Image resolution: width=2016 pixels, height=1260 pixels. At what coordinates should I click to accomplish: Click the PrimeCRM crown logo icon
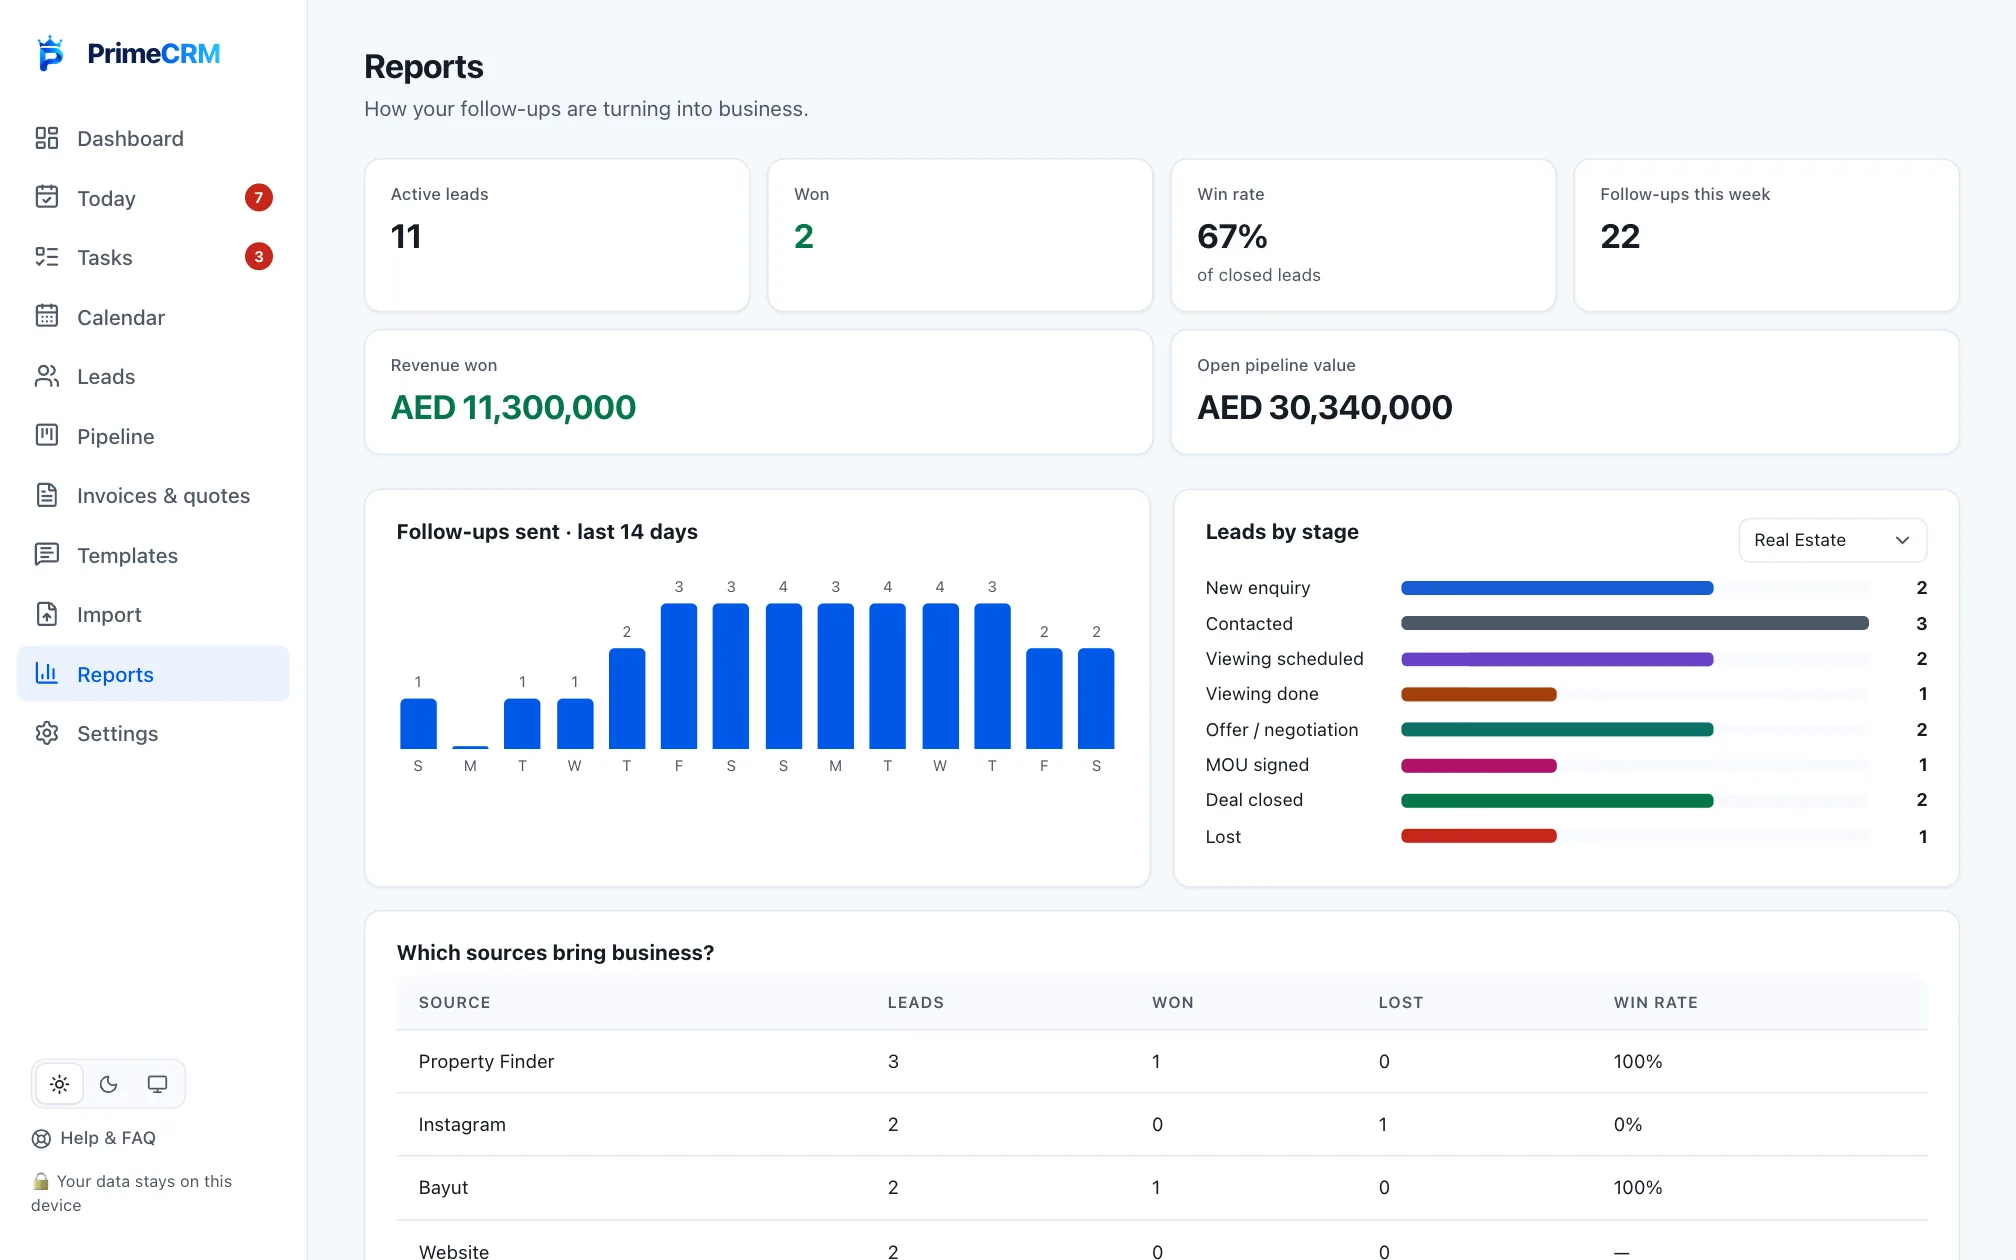click(x=50, y=53)
